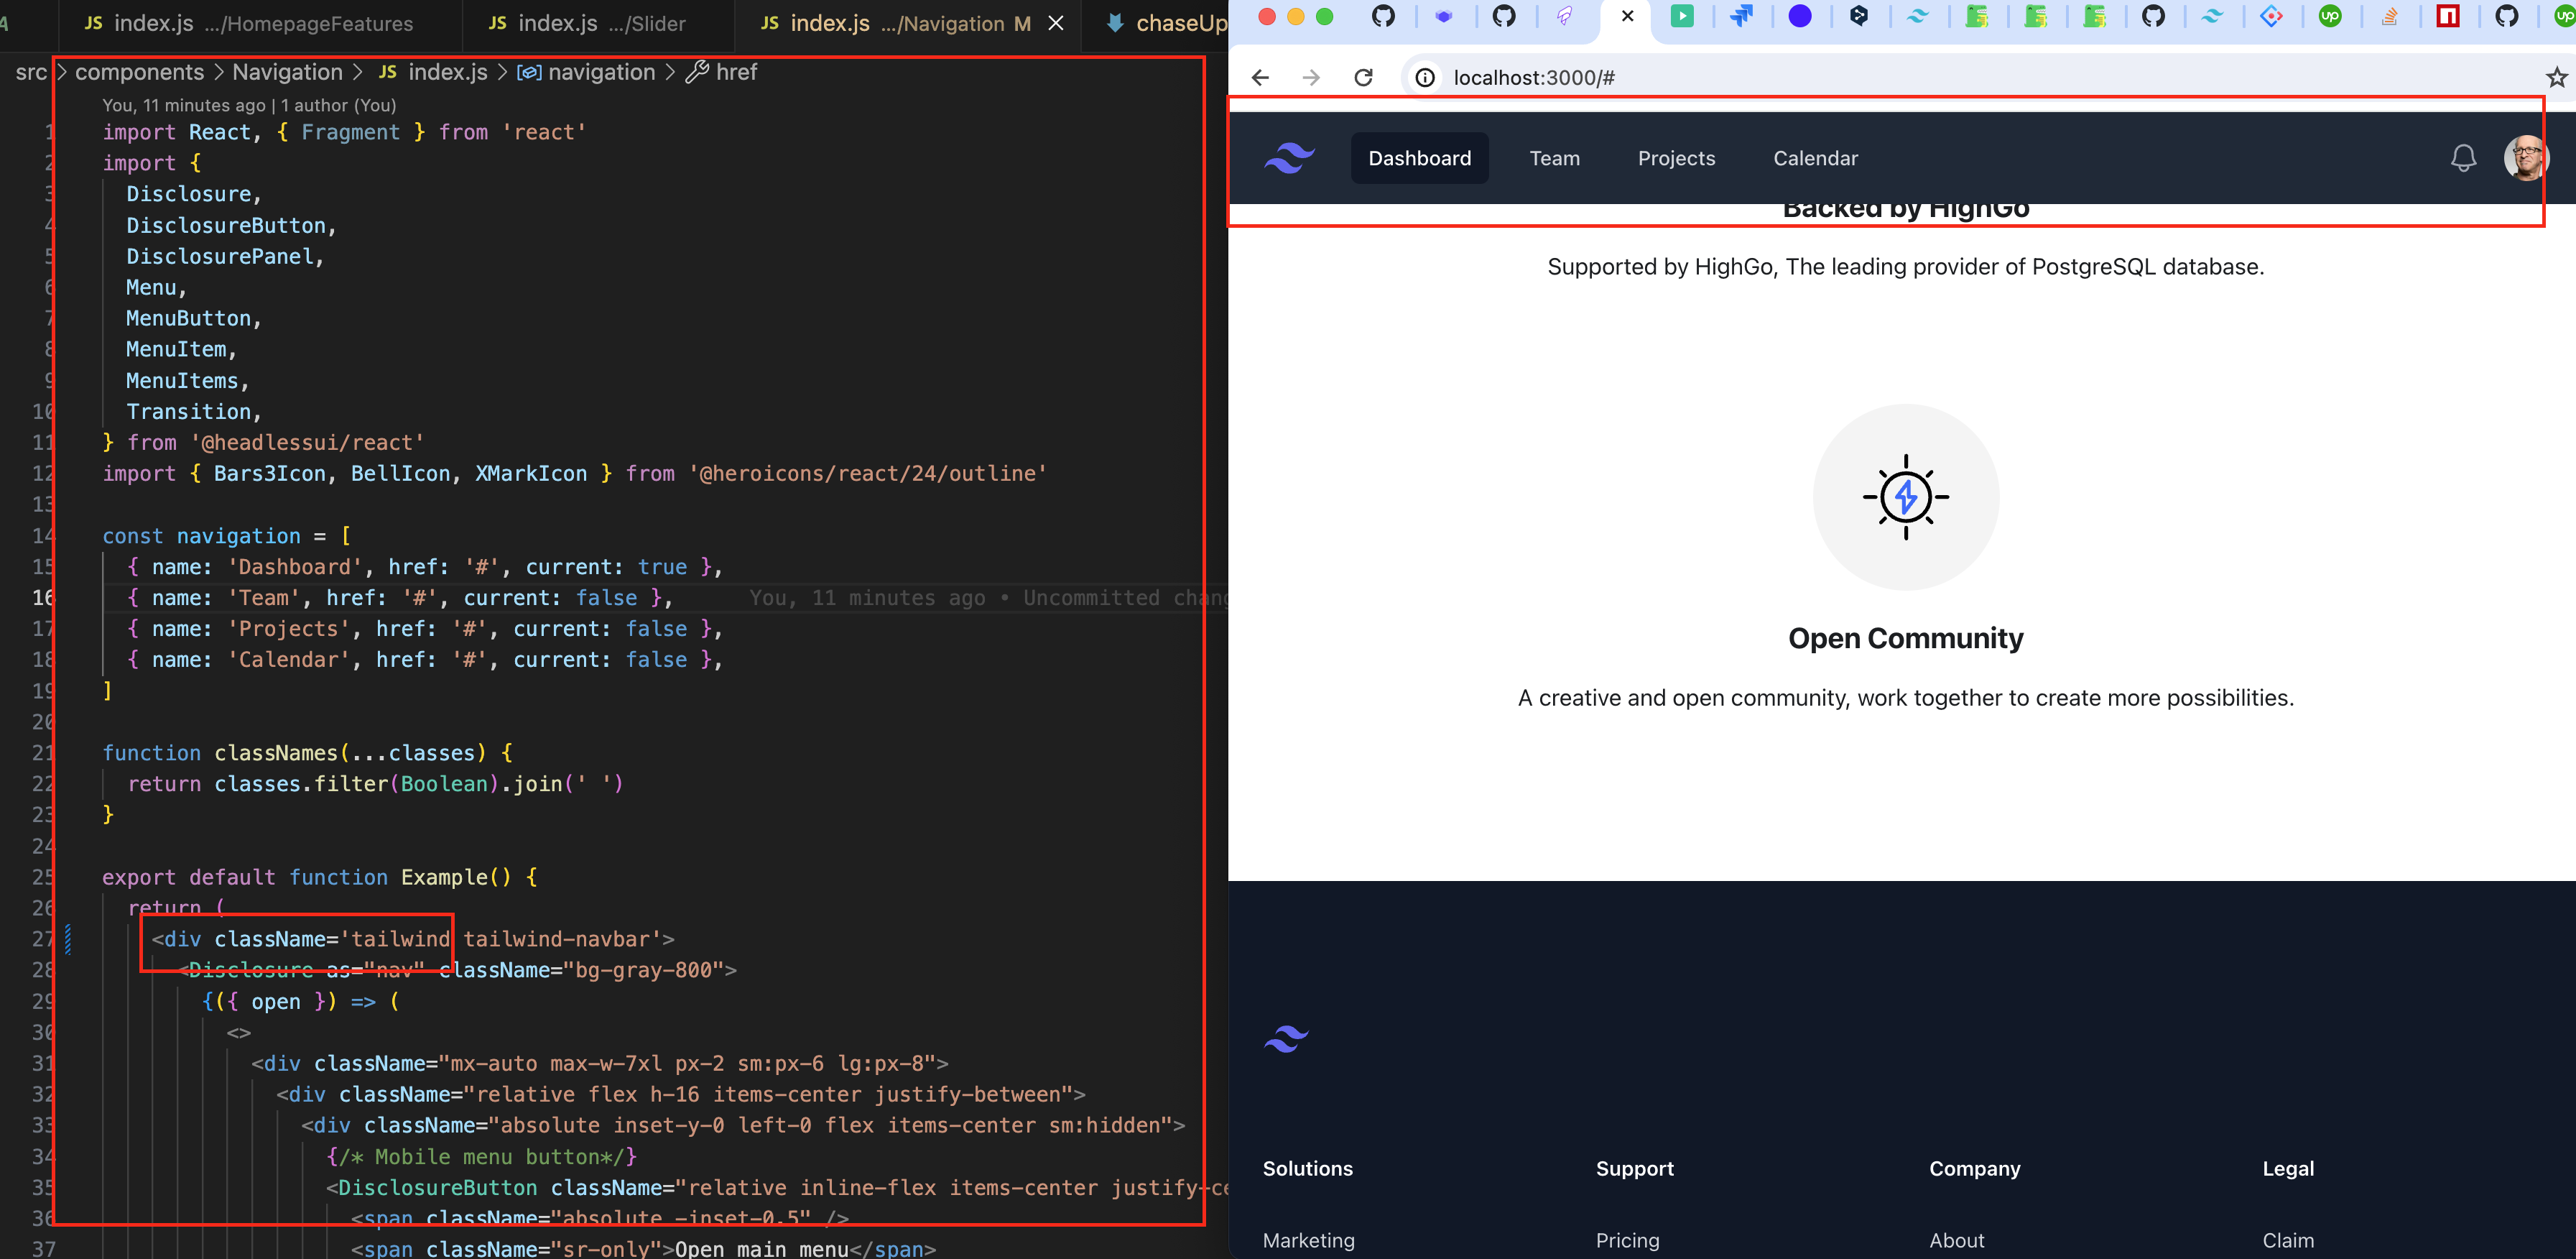Click '@heroicons/react/24/outline' import string

pos(867,474)
